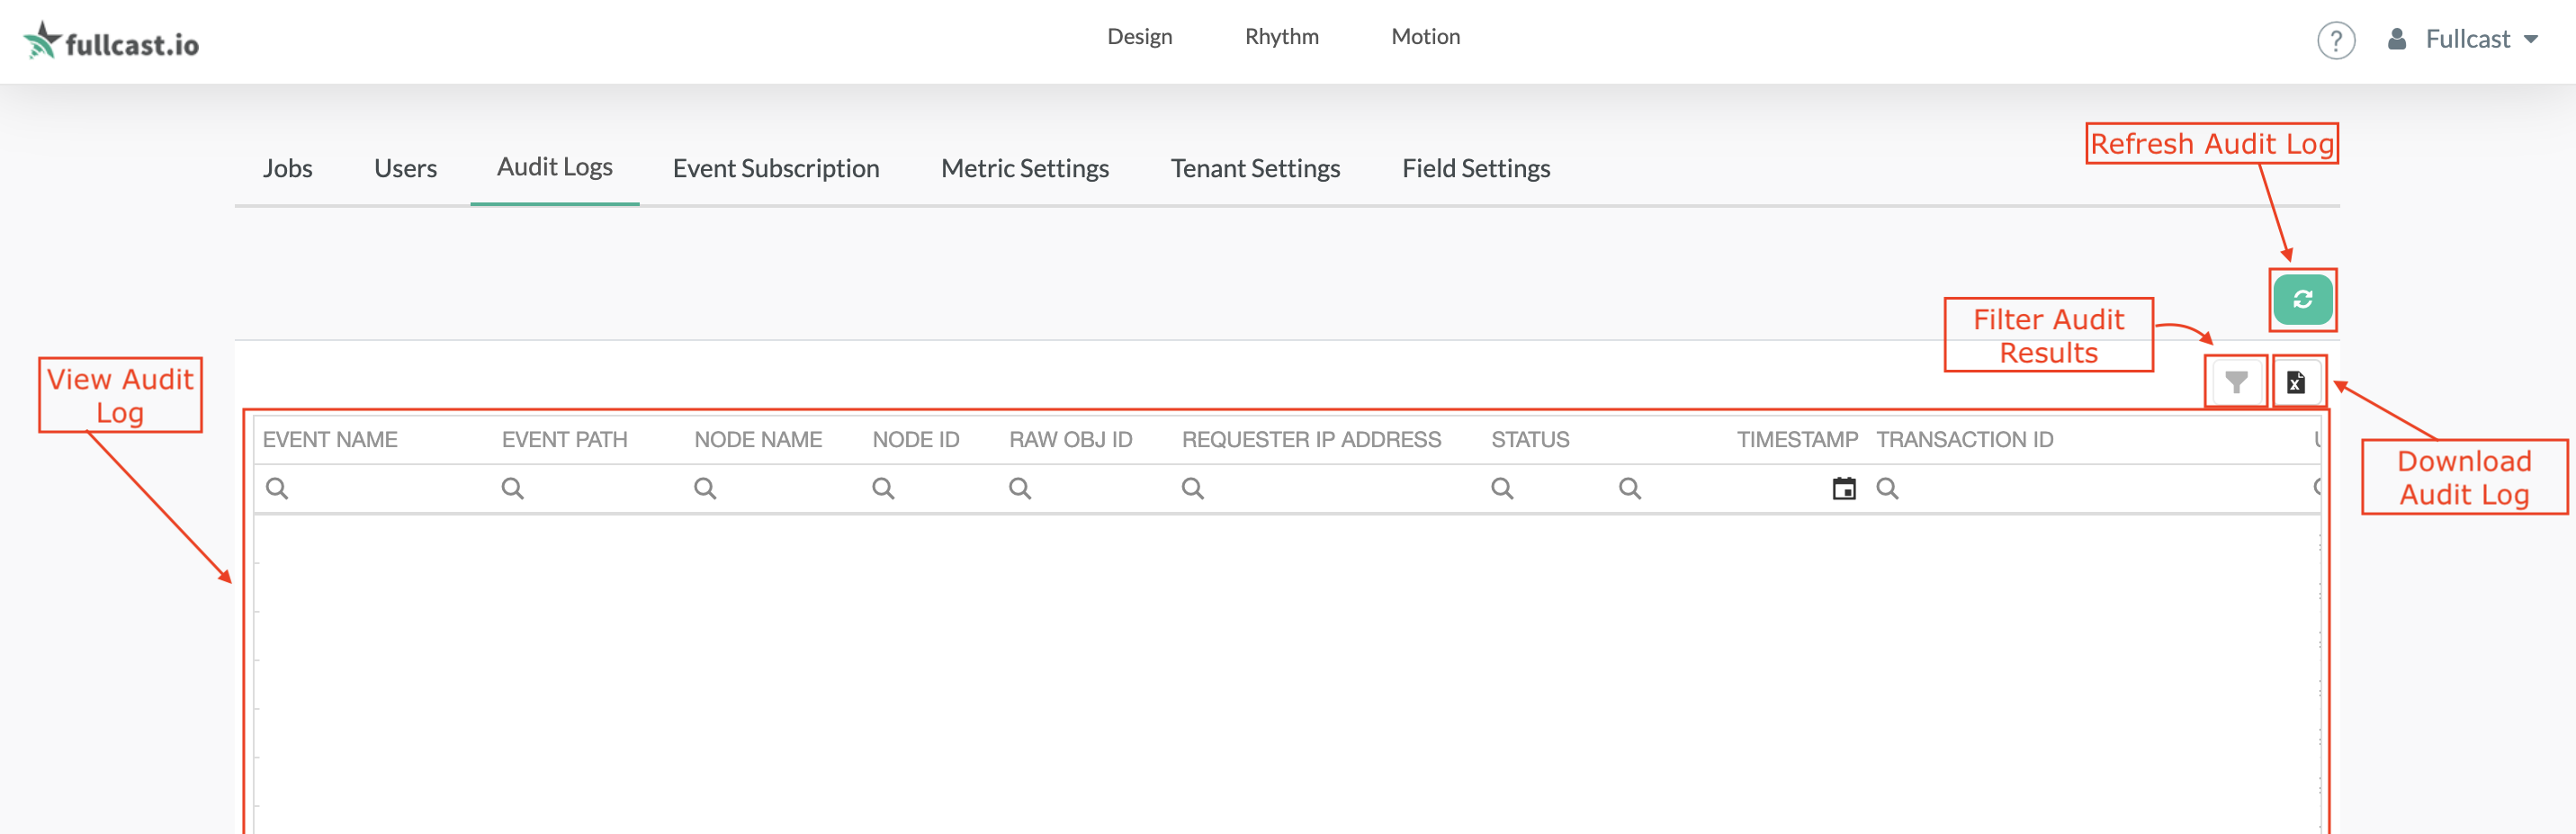Image resolution: width=2576 pixels, height=834 pixels.
Task: Navigate to the Rhythm menu item
Action: point(1281,37)
